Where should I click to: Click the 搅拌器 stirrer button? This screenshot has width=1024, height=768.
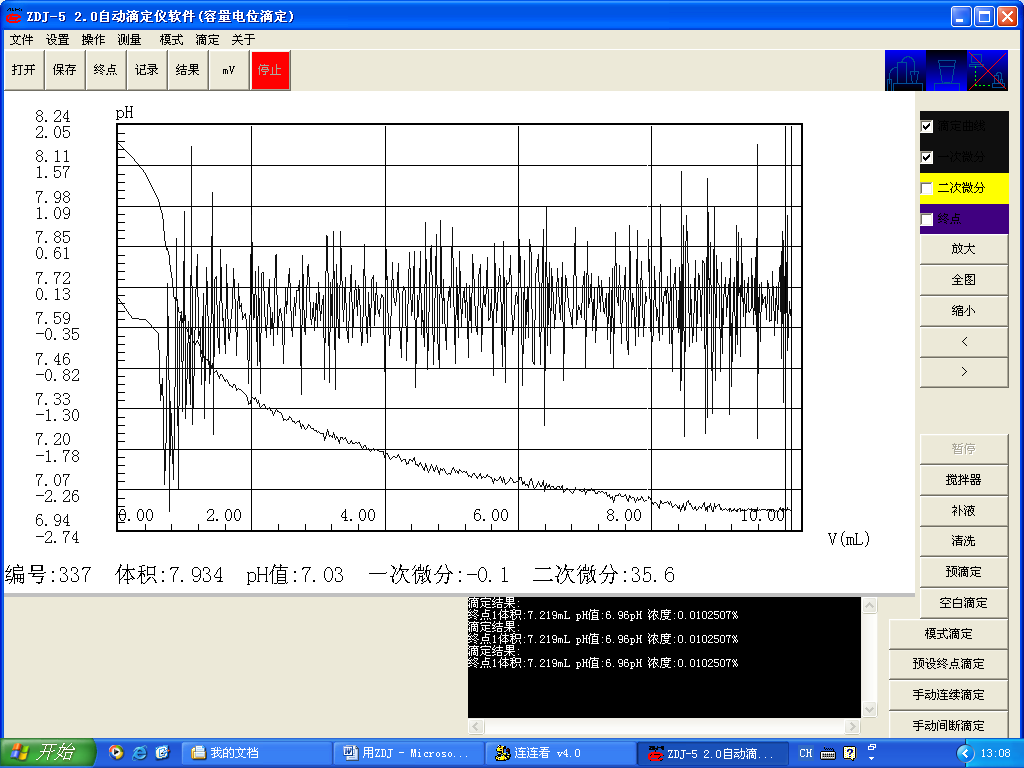(963, 480)
